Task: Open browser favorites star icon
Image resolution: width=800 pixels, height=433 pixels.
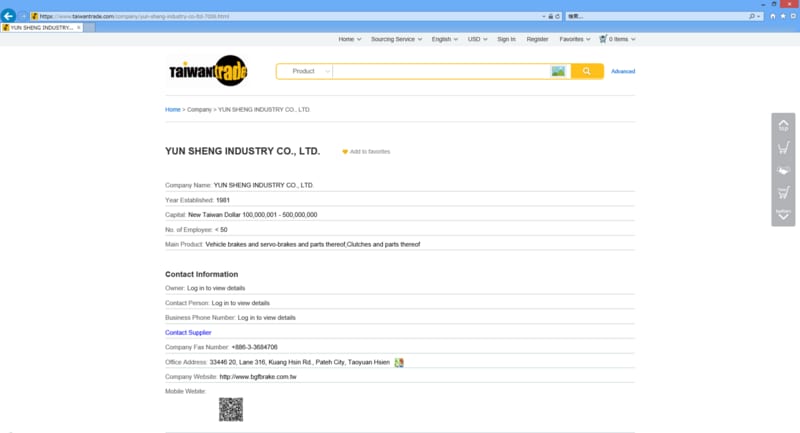Action: click(x=783, y=16)
